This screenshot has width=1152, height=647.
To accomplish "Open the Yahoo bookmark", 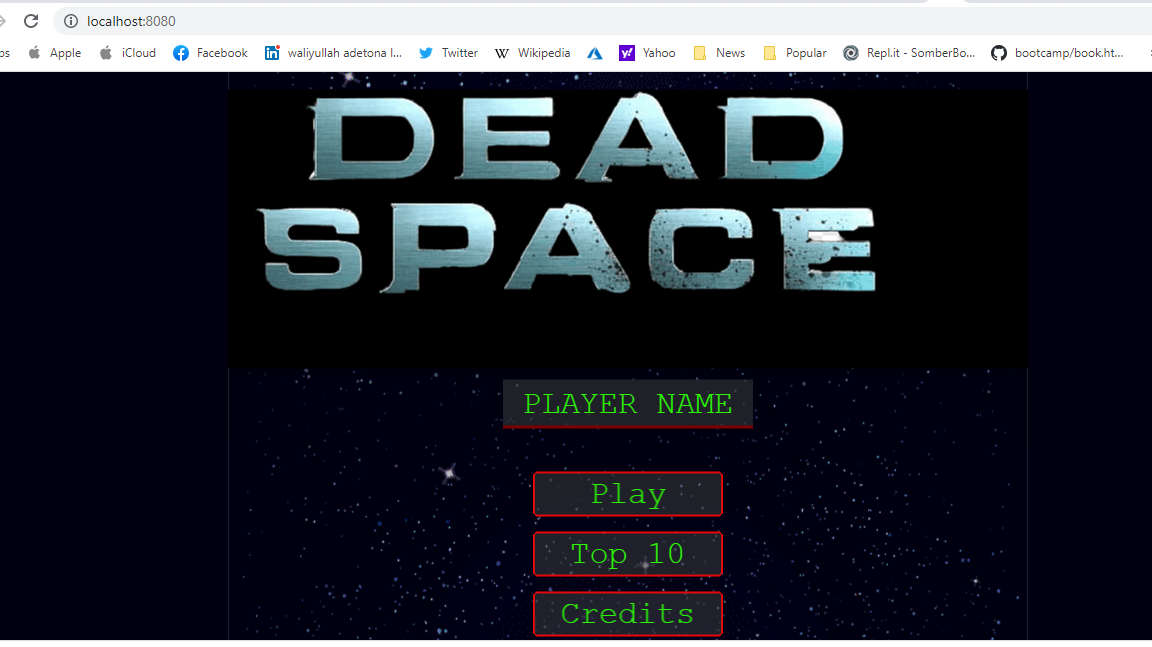I will 647,53.
